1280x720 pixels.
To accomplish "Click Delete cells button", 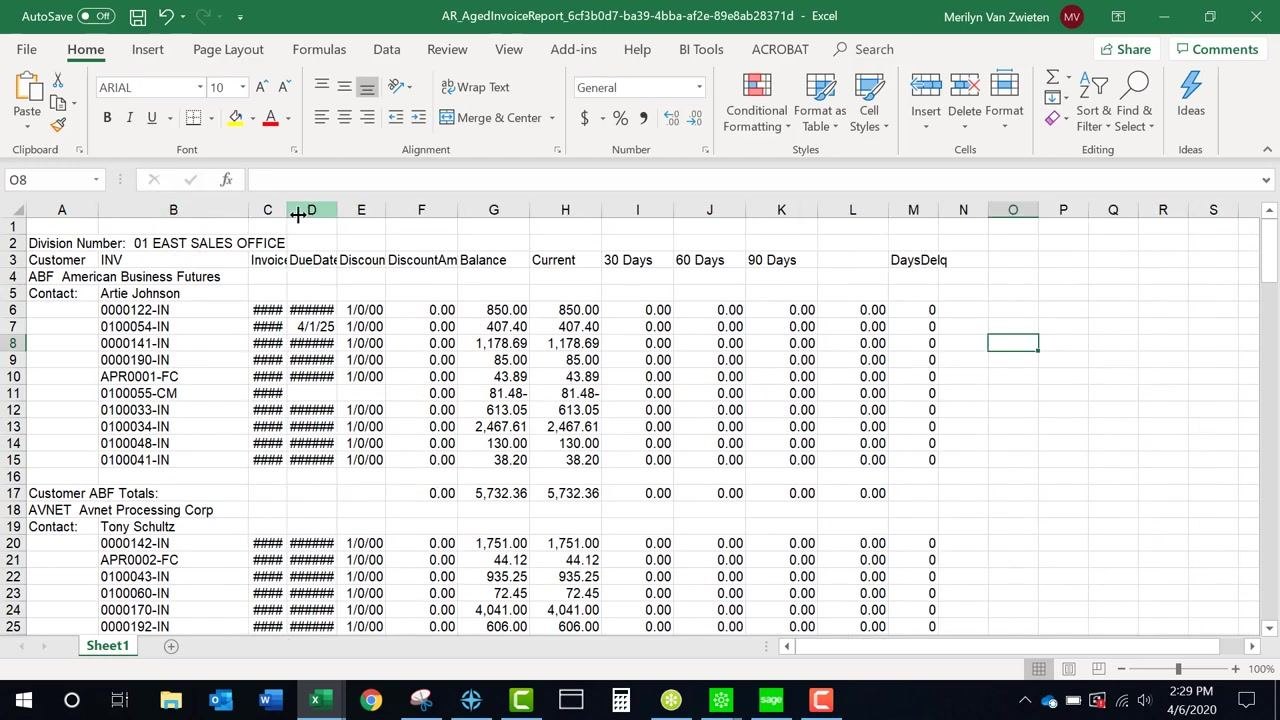I will click(x=964, y=102).
